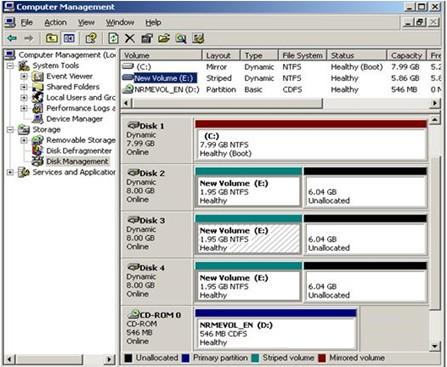The width and height of the screenshot is (447, 367).
Task: Click the Explore magnifier toolbar icon
Action: (x=181, y=39)
